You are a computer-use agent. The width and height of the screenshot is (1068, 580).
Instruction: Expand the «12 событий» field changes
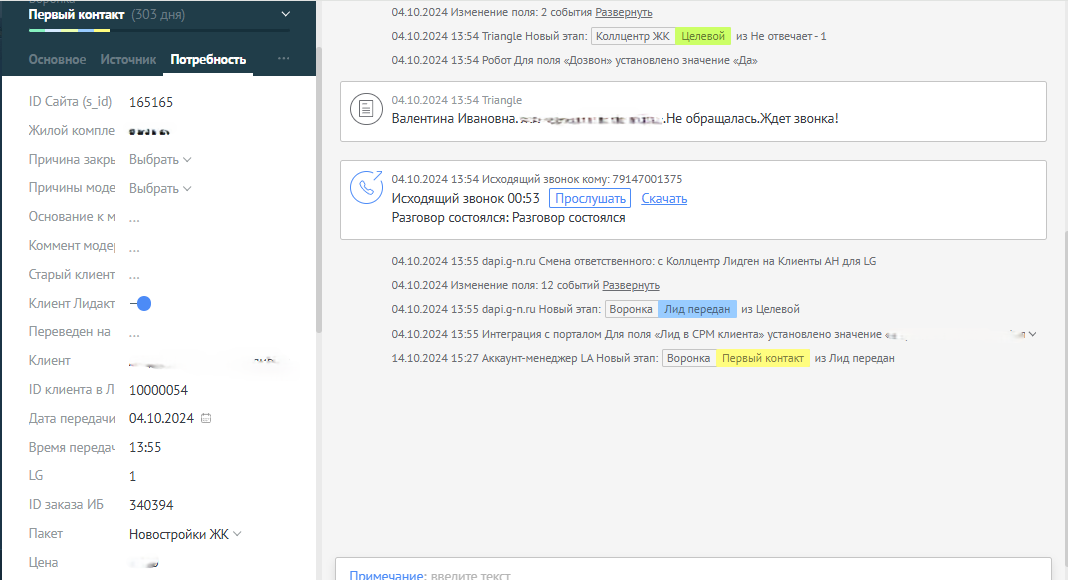[631, 285]
